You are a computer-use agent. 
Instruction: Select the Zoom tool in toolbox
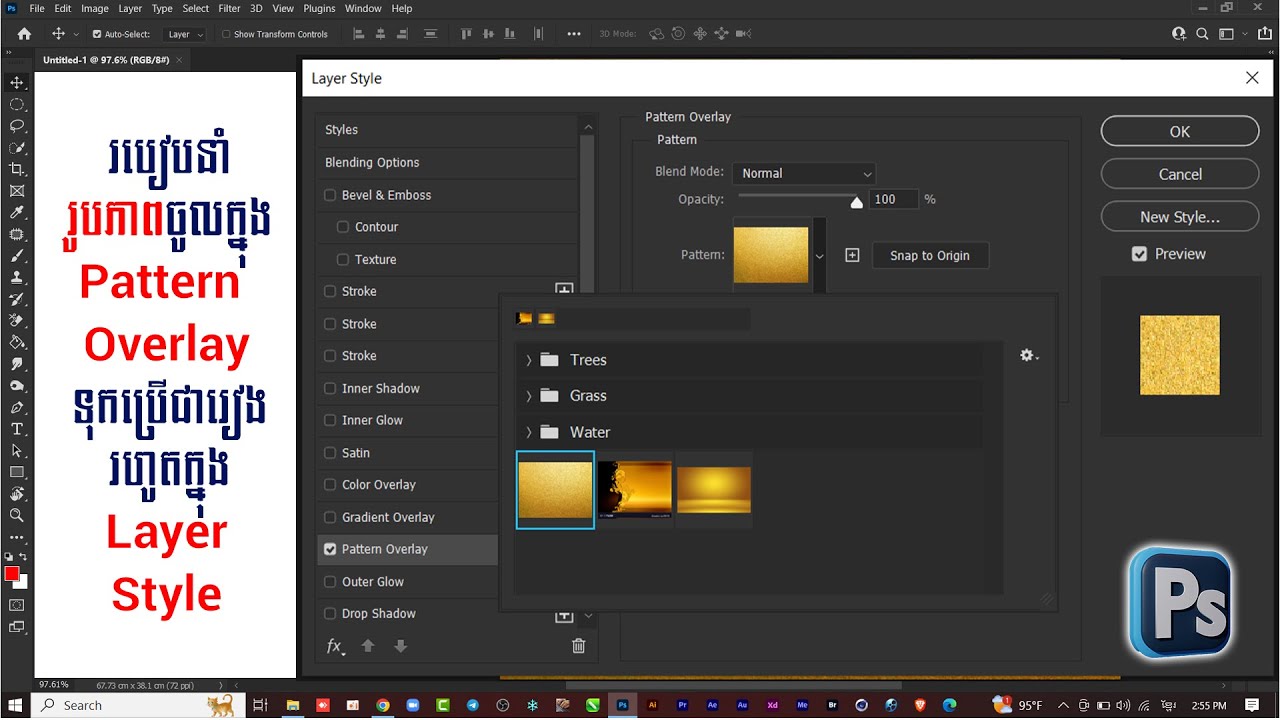17,516
